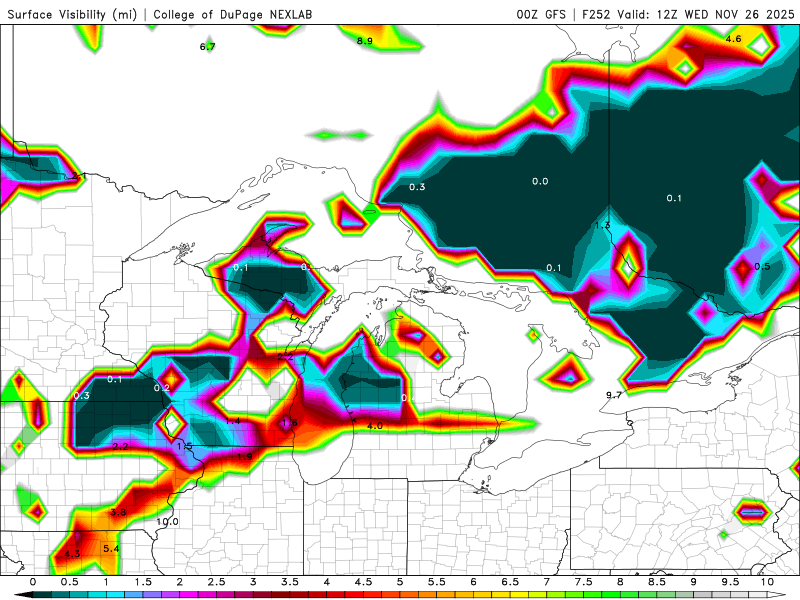The width and height of the screenshot is (800, 600).
Task: Click the 0.0 visibility value on the map
Action: [x=540, y=181]
